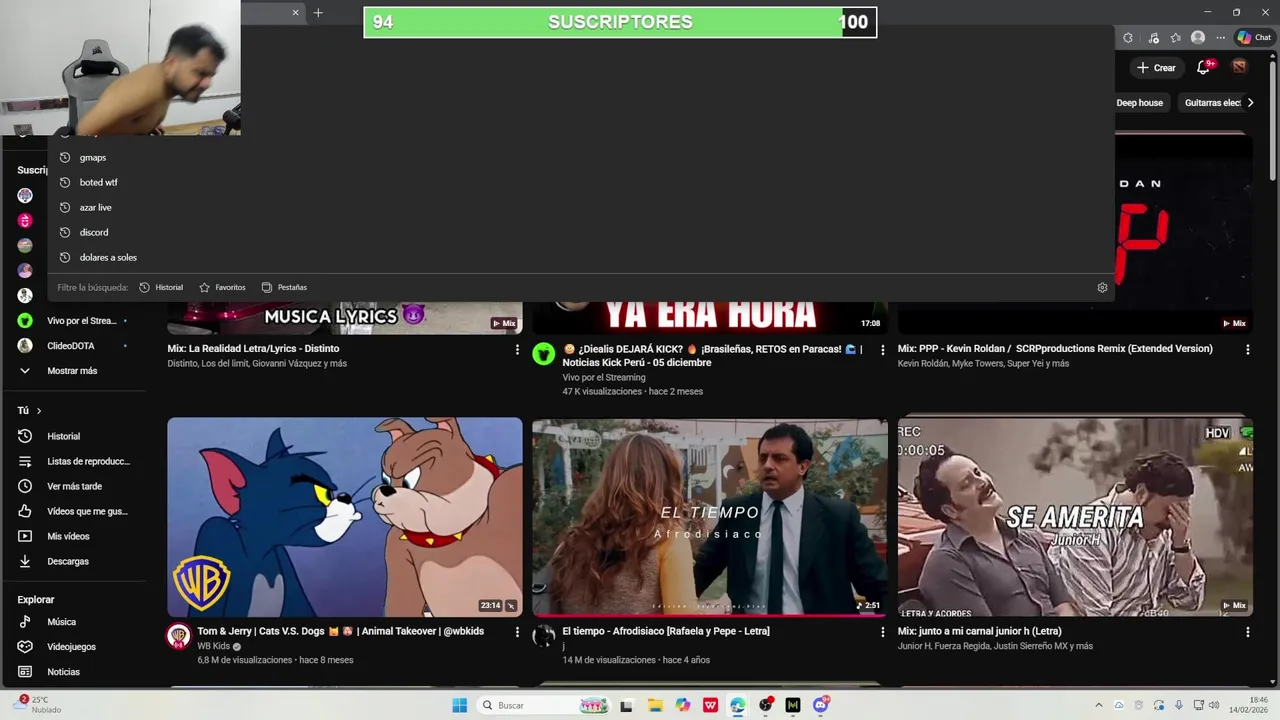Expand Mostrar más subscriptions
The height and width of the screenshot is (720, 1280).
click(72, 370)
